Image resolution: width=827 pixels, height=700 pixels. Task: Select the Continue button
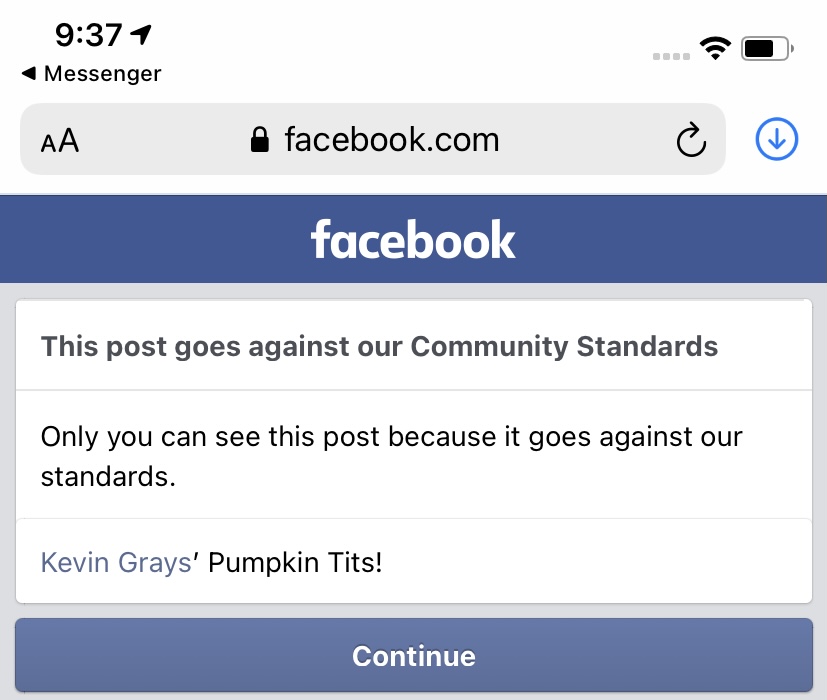pos(413,657)
